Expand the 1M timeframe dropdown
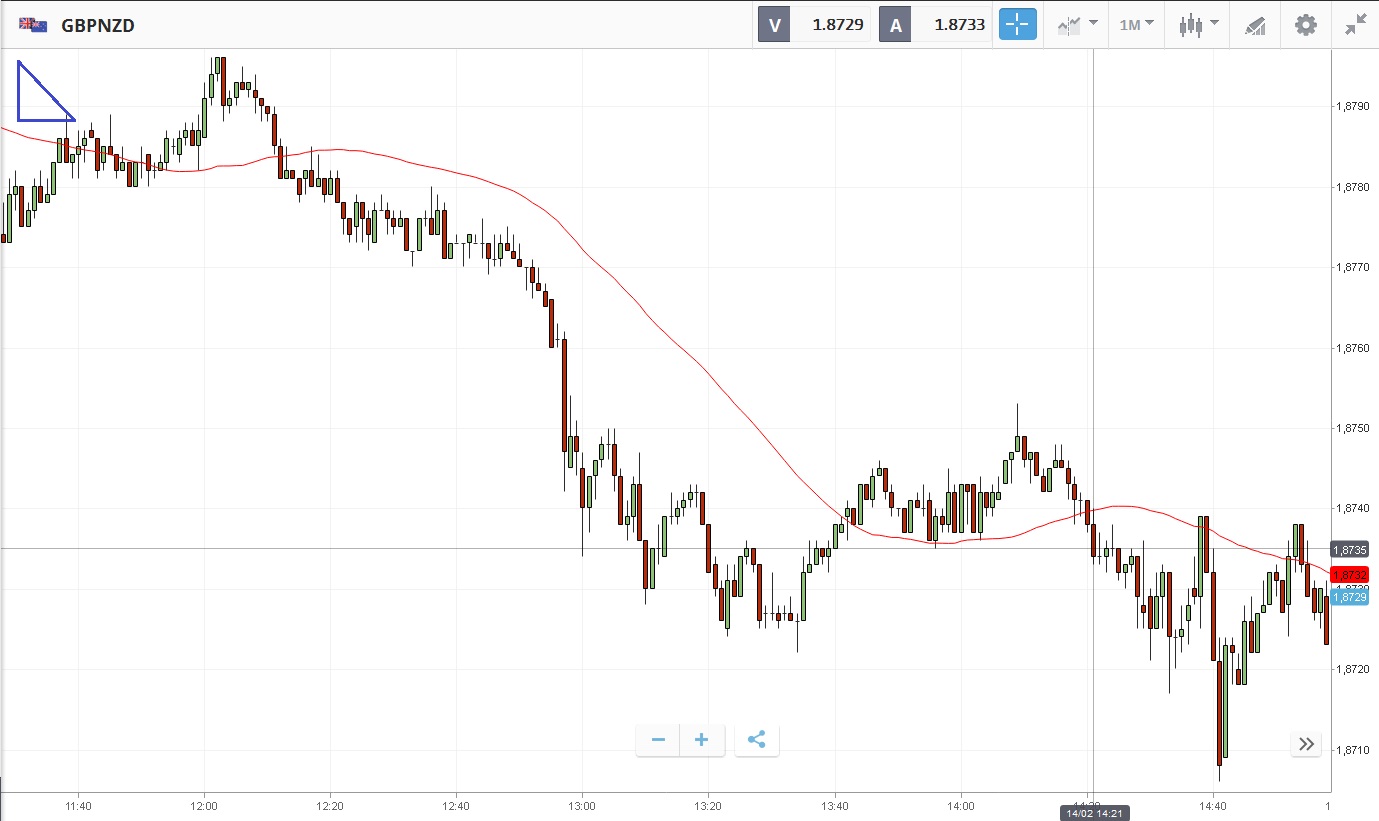 coord(1136,25)
